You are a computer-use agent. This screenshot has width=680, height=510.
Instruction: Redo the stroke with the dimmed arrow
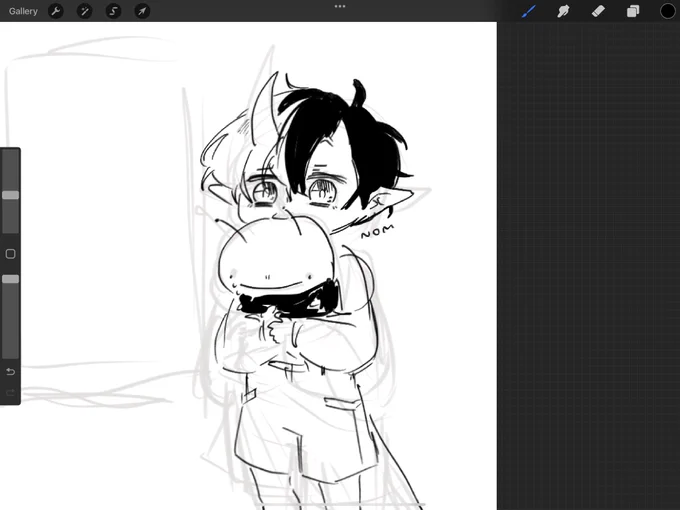pyautogui.click(x=10, y=393)
